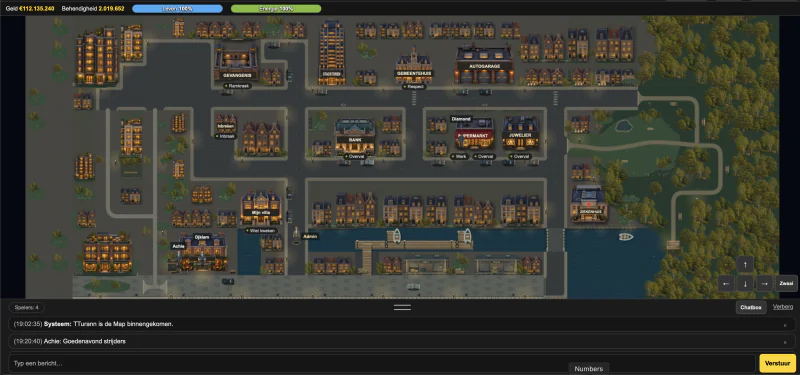Select the Autogarage building
The width and height of the screenshot is (800, 375).
coord(484,64)
